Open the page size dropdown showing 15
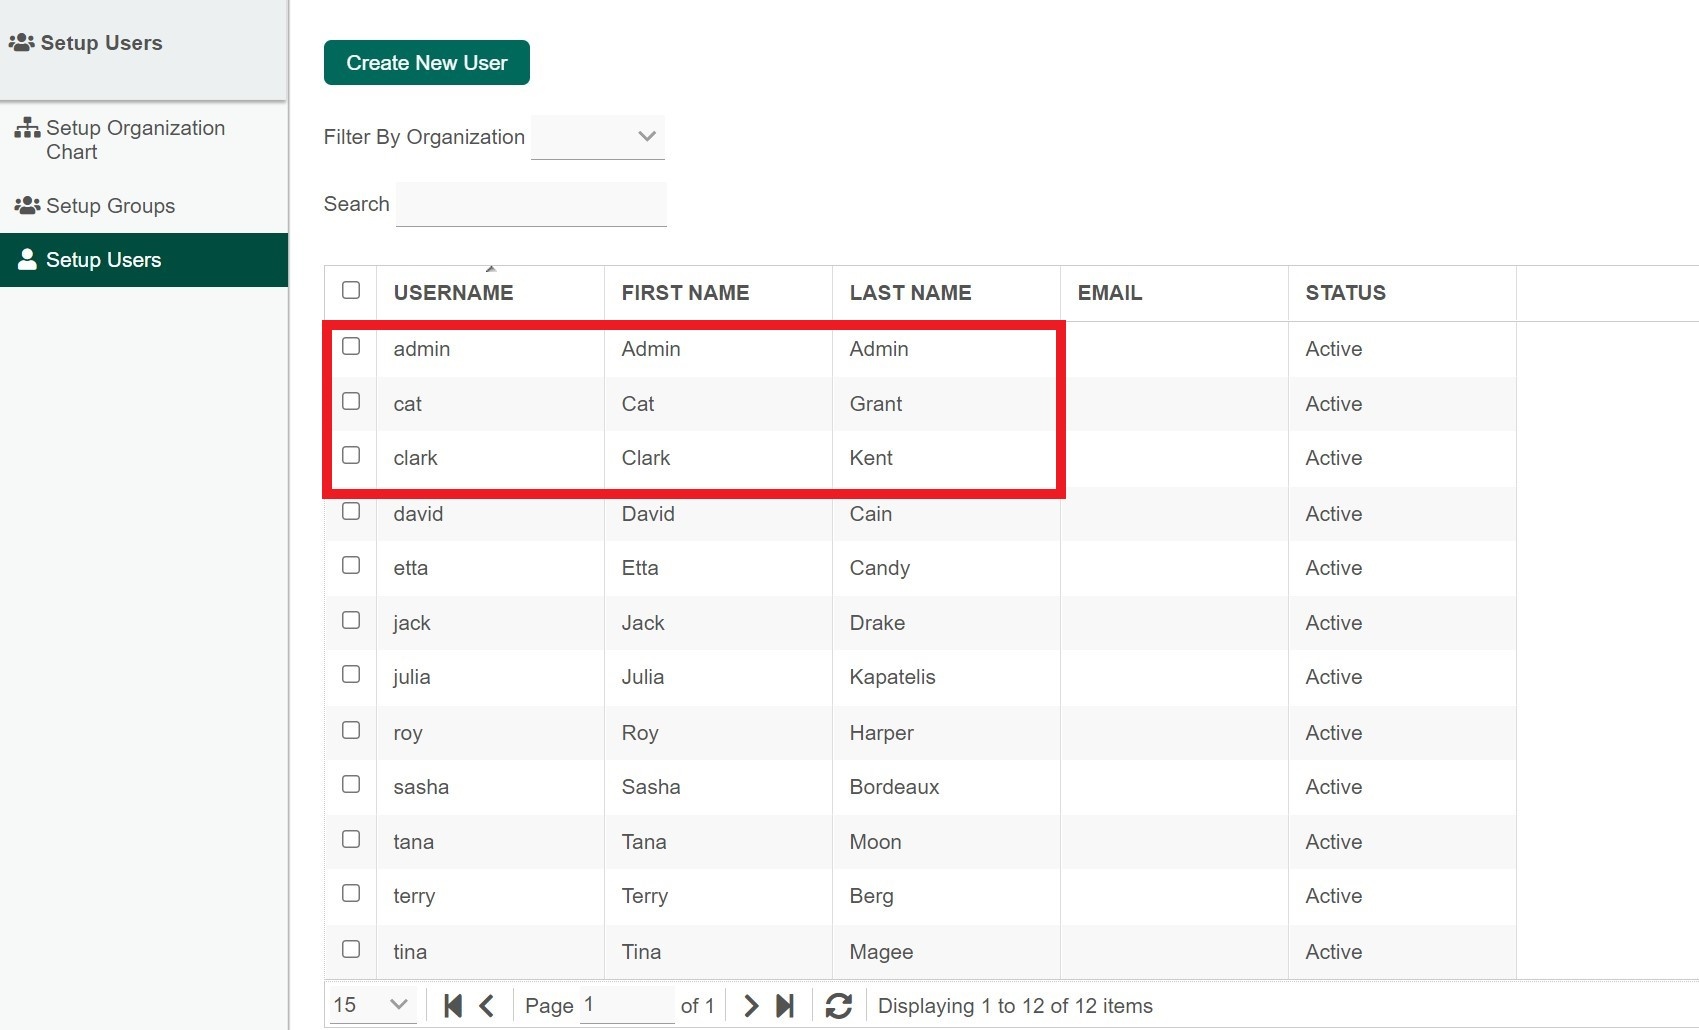Screen dimensions: 1699x1030 pyautogui.click(x=371, y=1005)
